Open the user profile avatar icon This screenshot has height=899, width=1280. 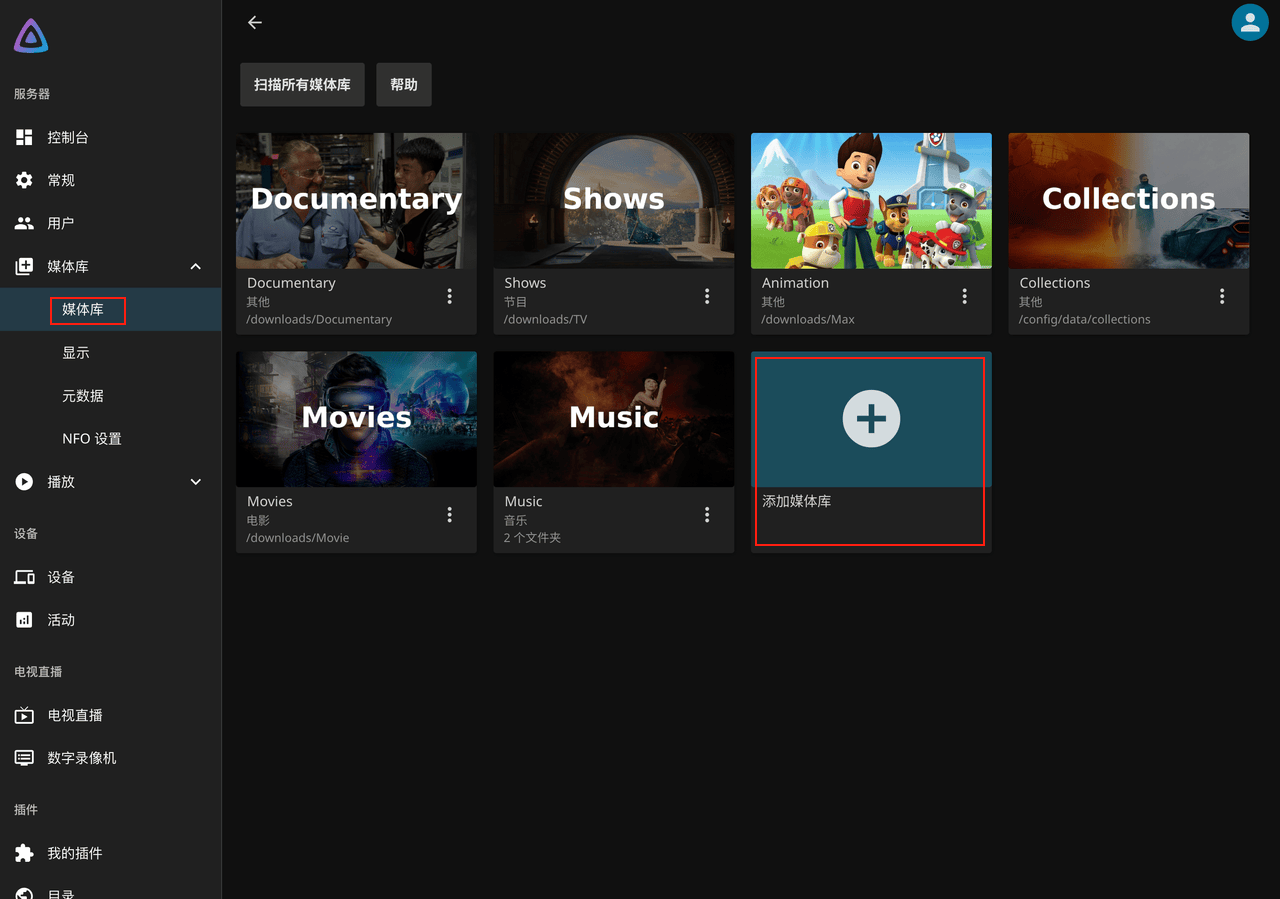1250,22
